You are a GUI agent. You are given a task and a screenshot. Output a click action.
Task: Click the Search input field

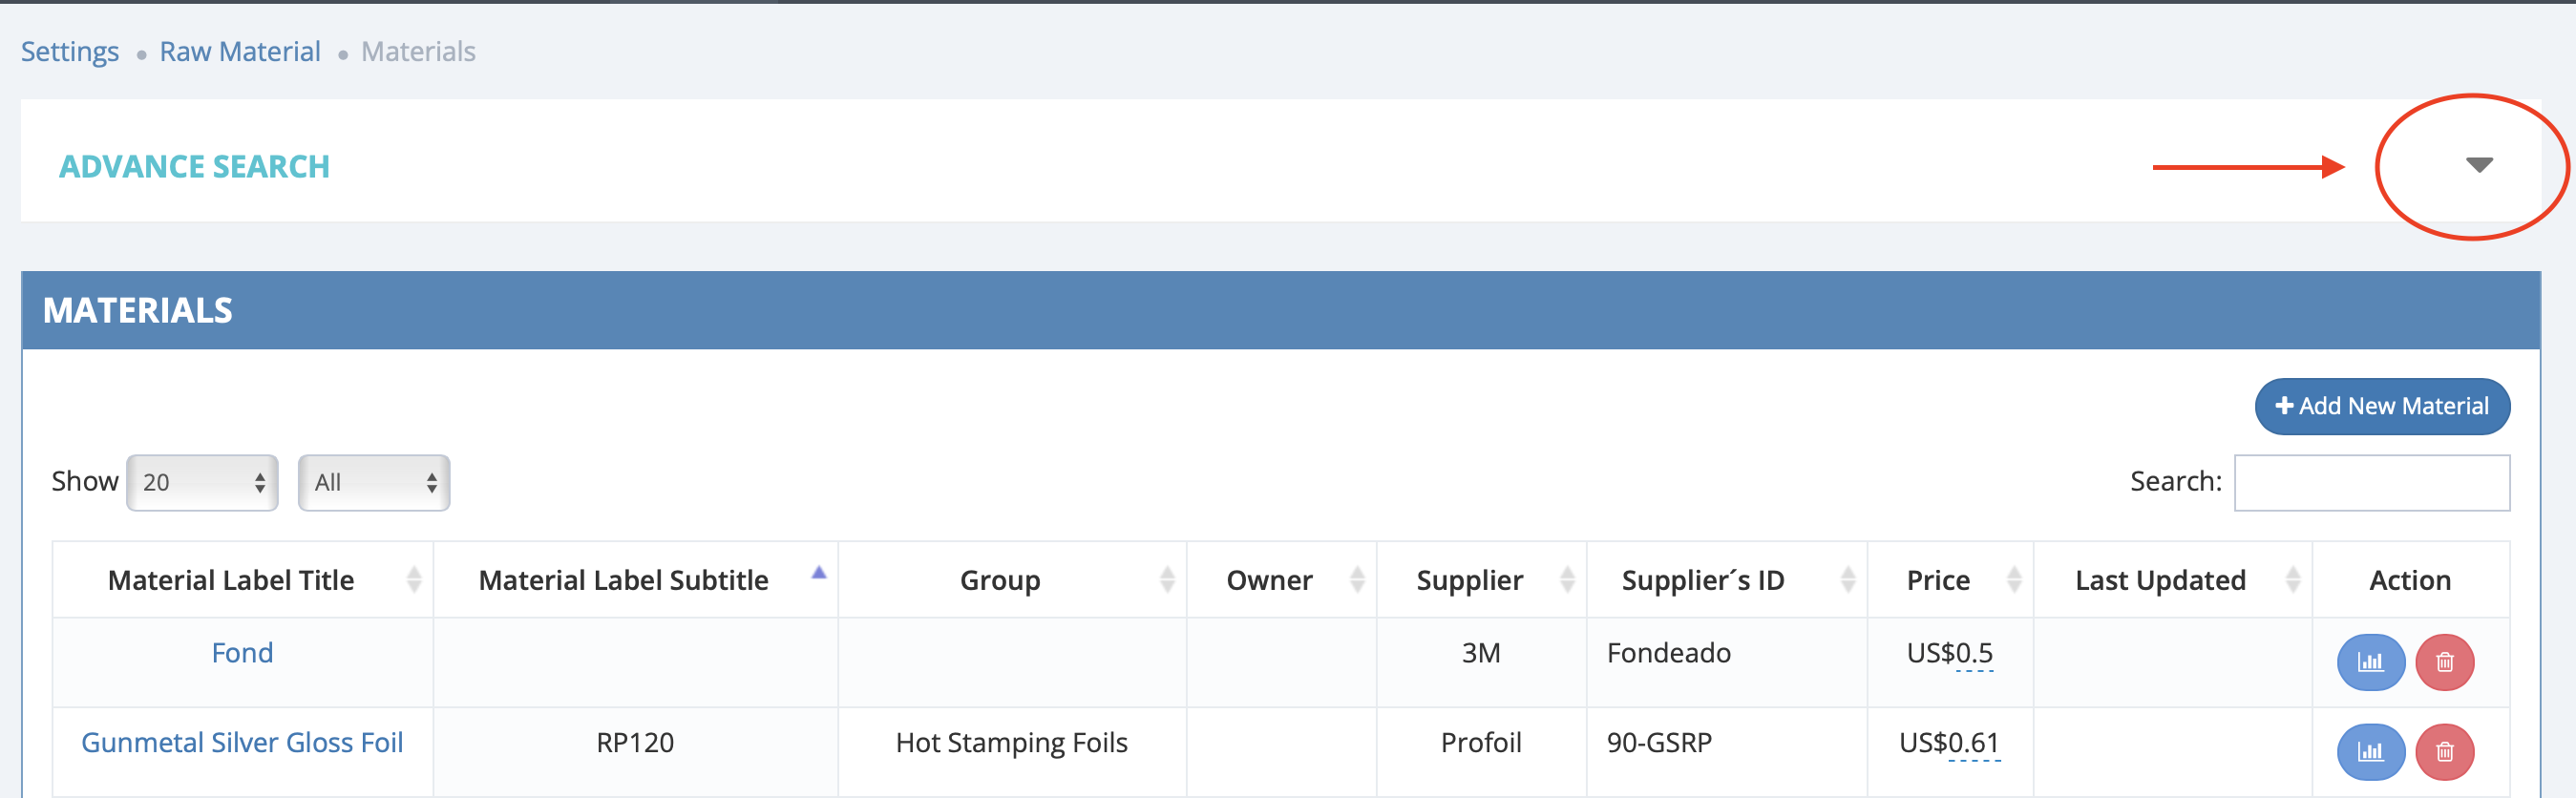2371,483
